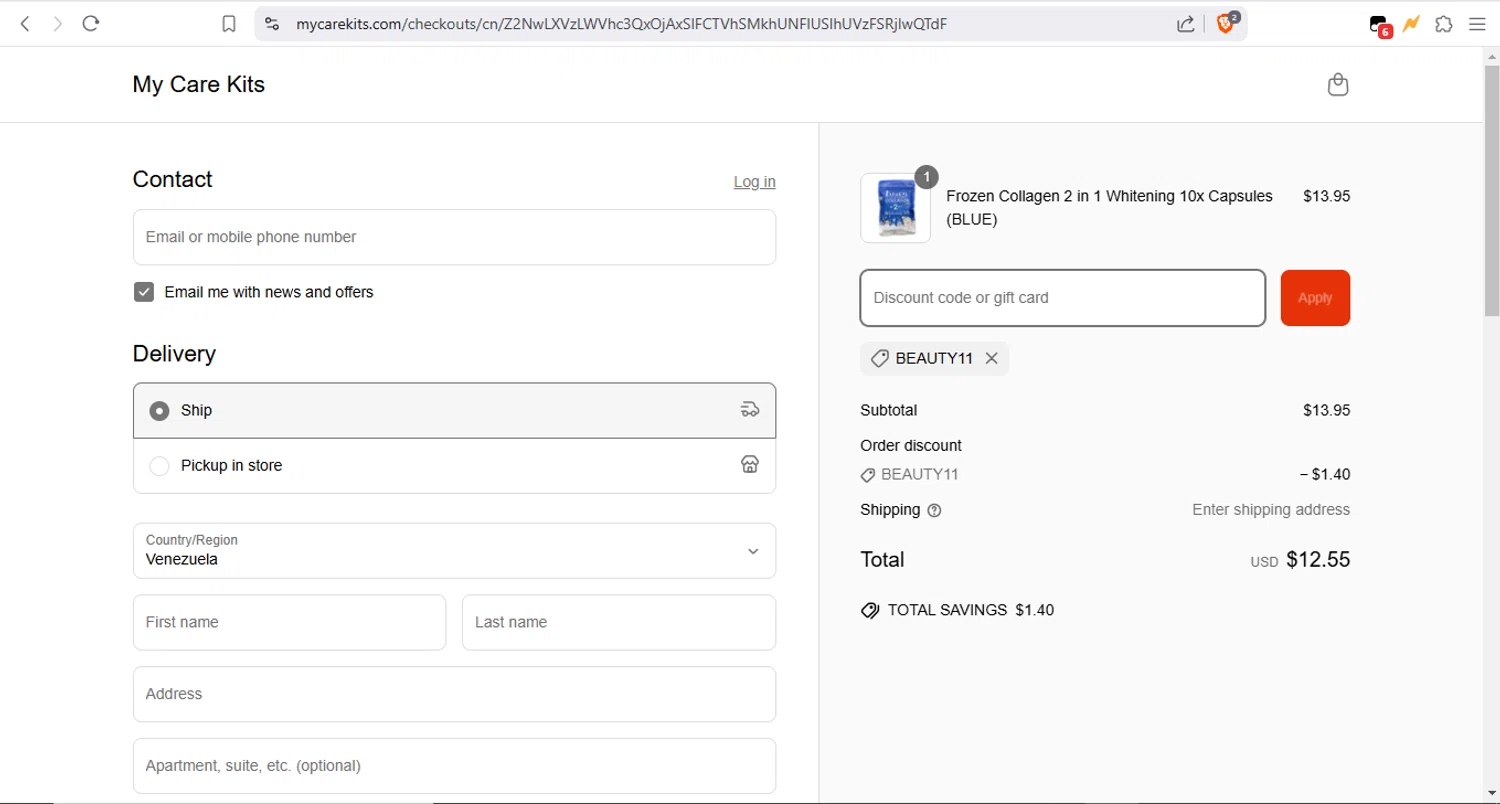This screenshot has width=1500, height=804.
Task: Click the Log in link
Action: pyautogui.click(x=754, y=181)
